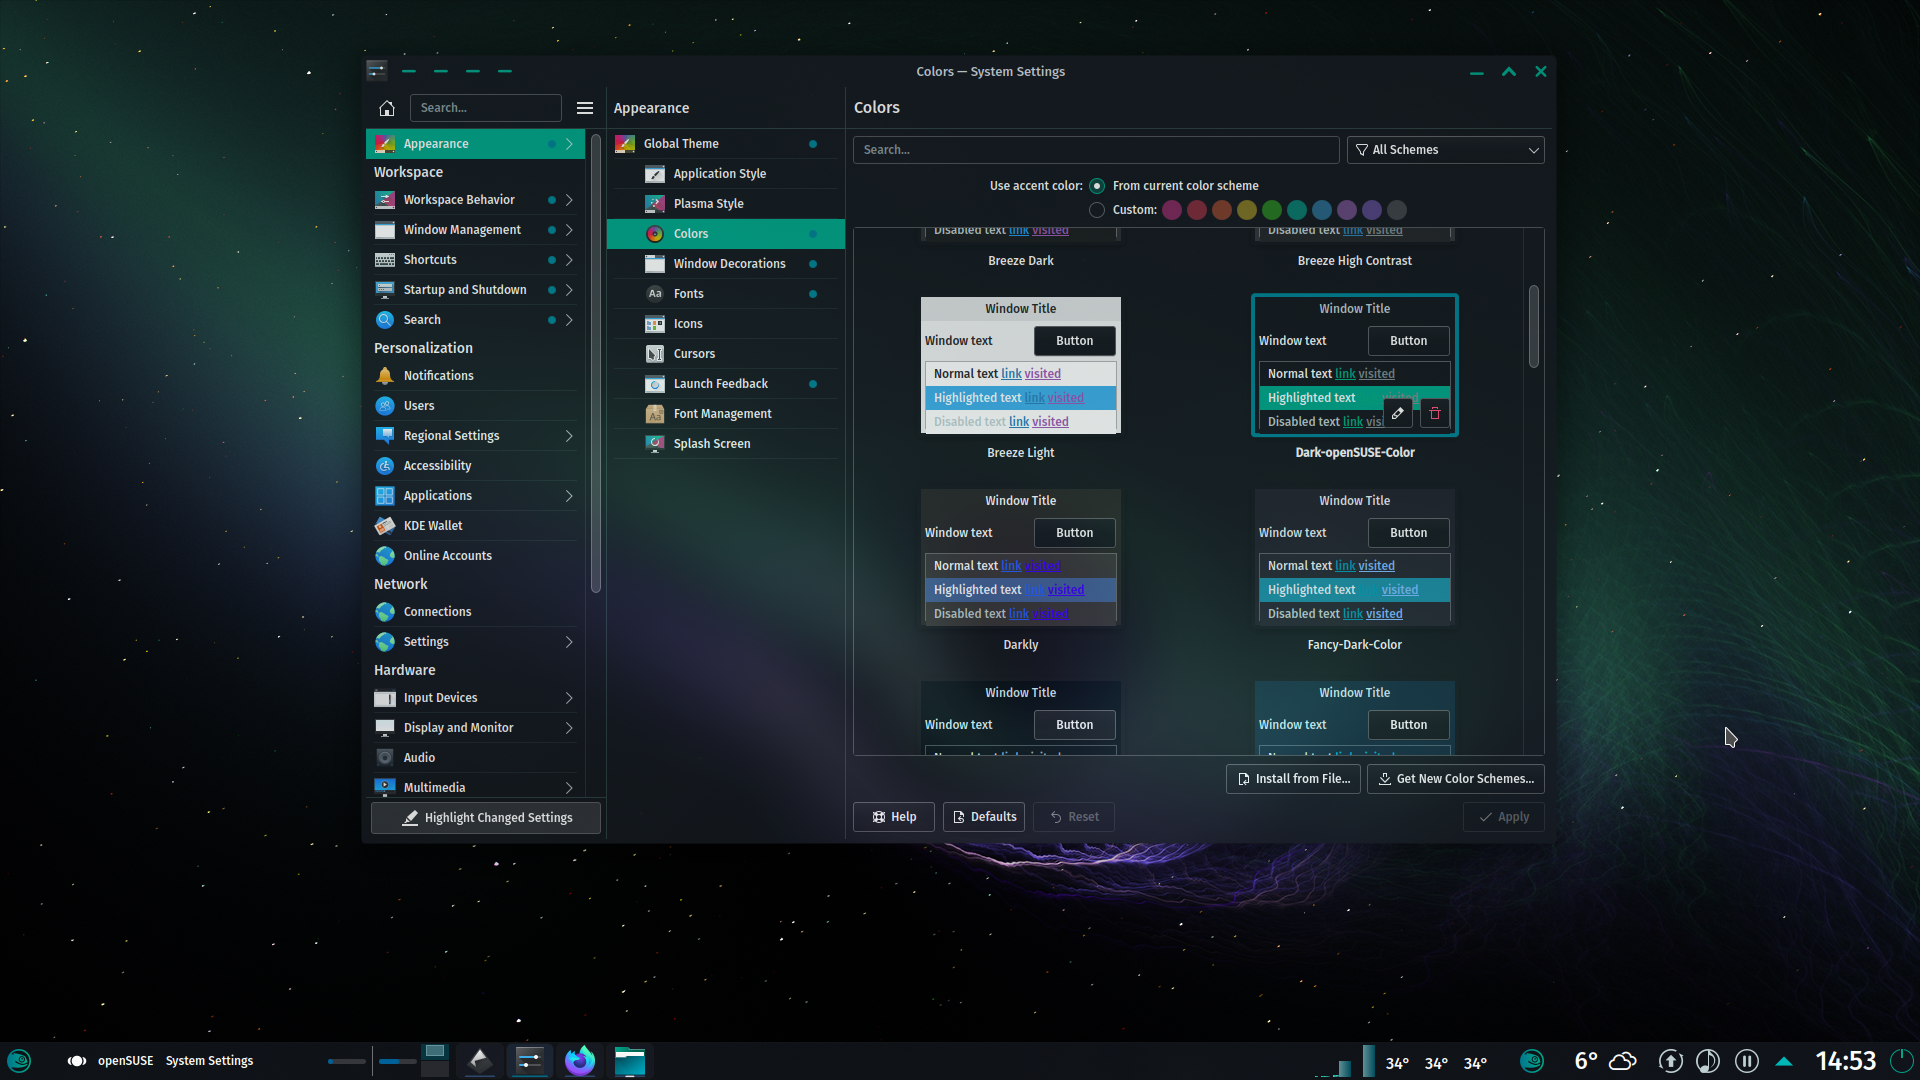The image size is (1920, 1080).
Task: Open Notifications settings
Action: (475, 376)
